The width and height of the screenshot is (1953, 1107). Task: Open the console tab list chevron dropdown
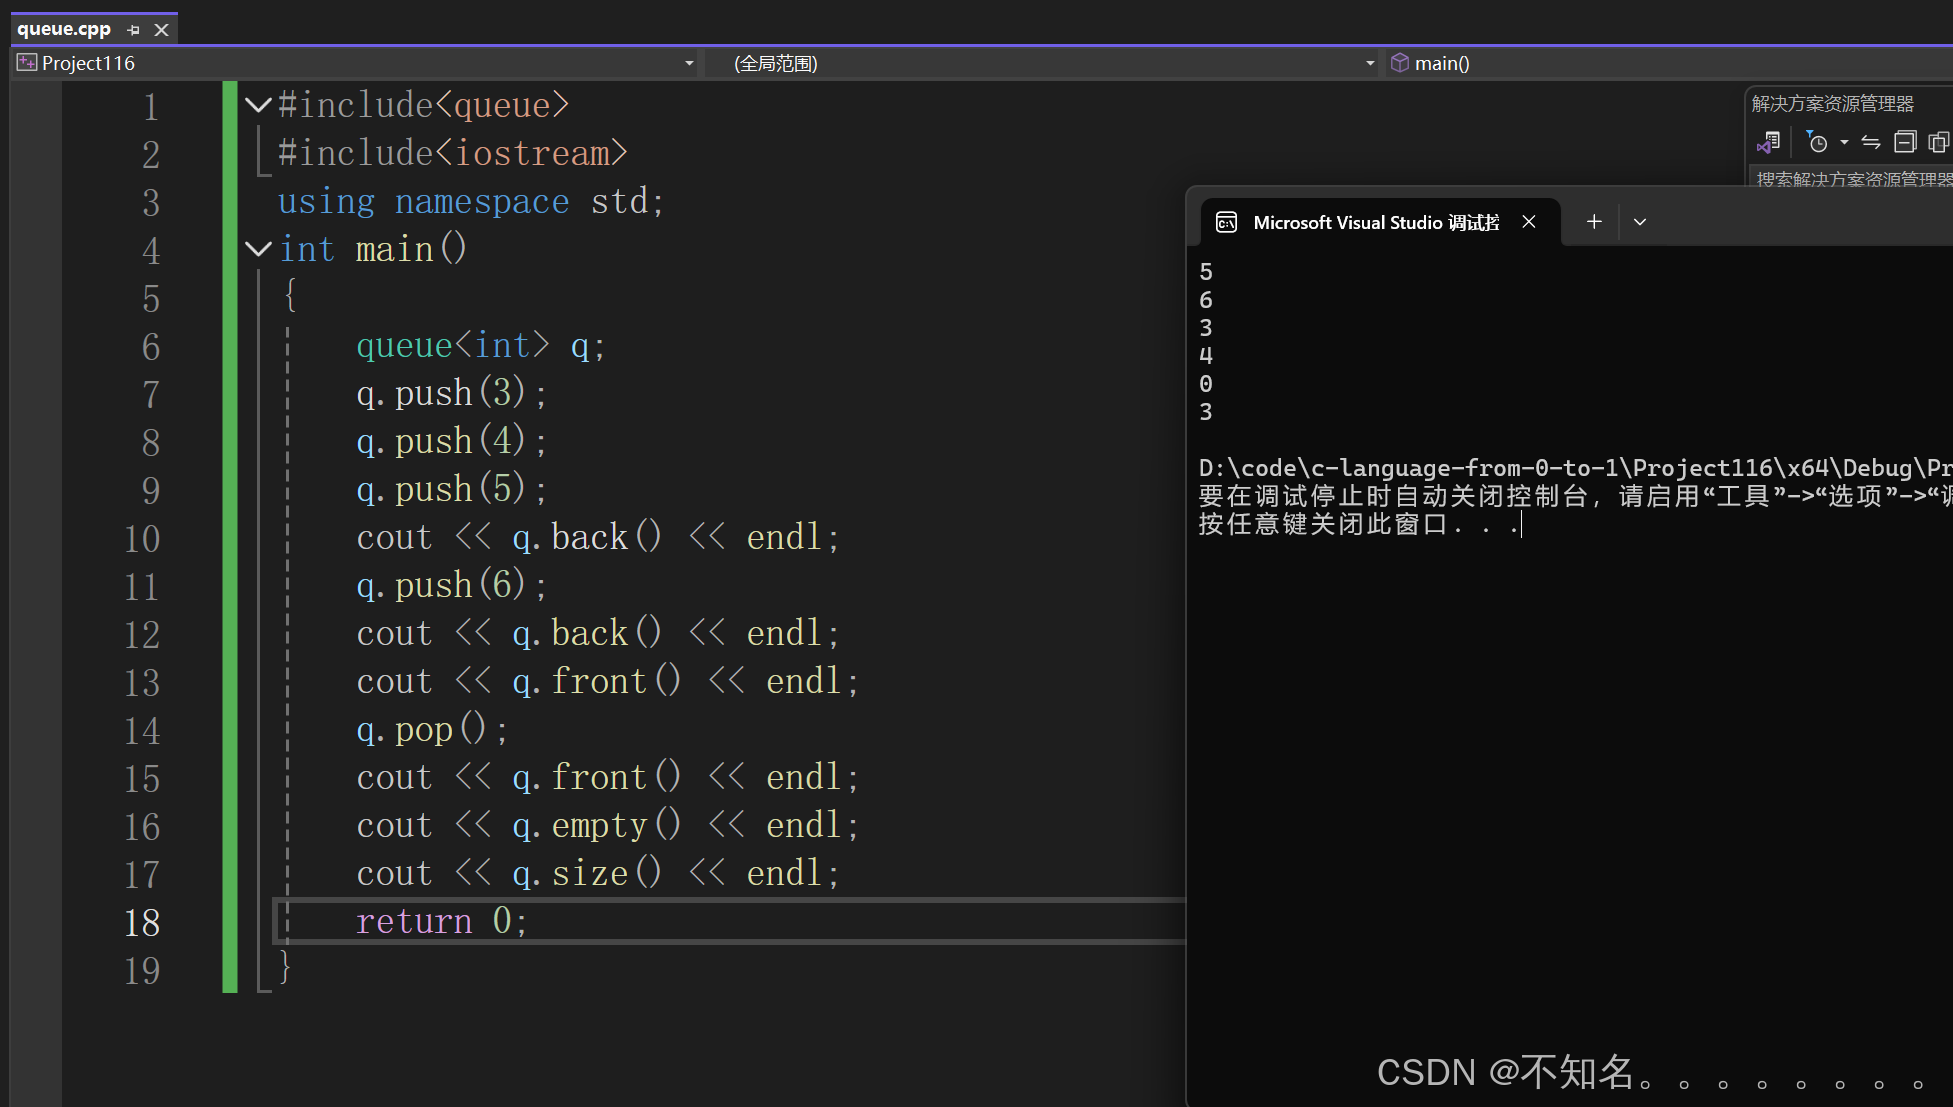(1640, 222)
